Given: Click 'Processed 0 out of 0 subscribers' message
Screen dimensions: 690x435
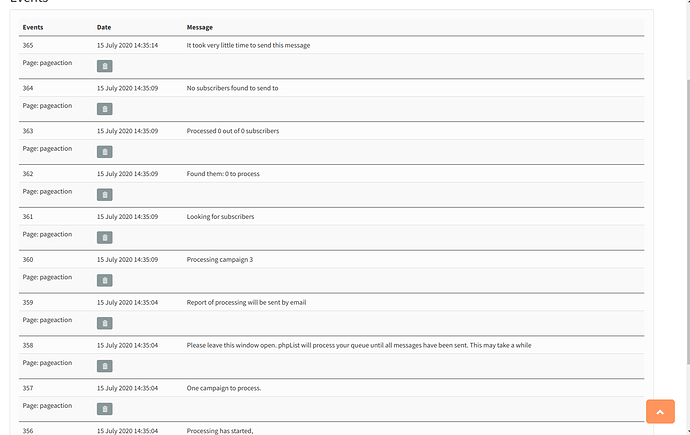Looking at the screenshot, I should [233, 131].
